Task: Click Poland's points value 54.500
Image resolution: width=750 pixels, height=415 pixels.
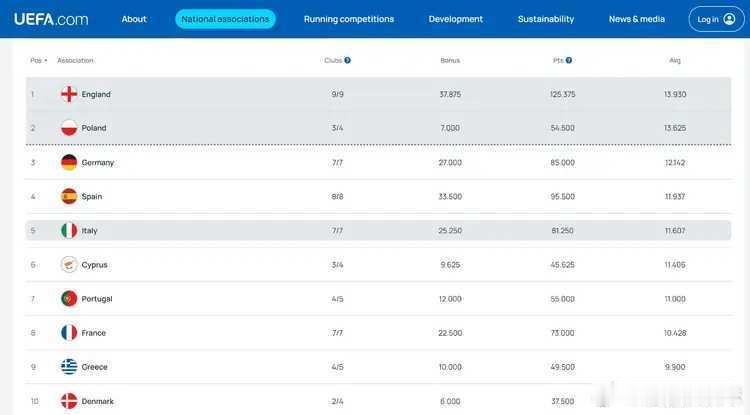Action: coord(562,128)
